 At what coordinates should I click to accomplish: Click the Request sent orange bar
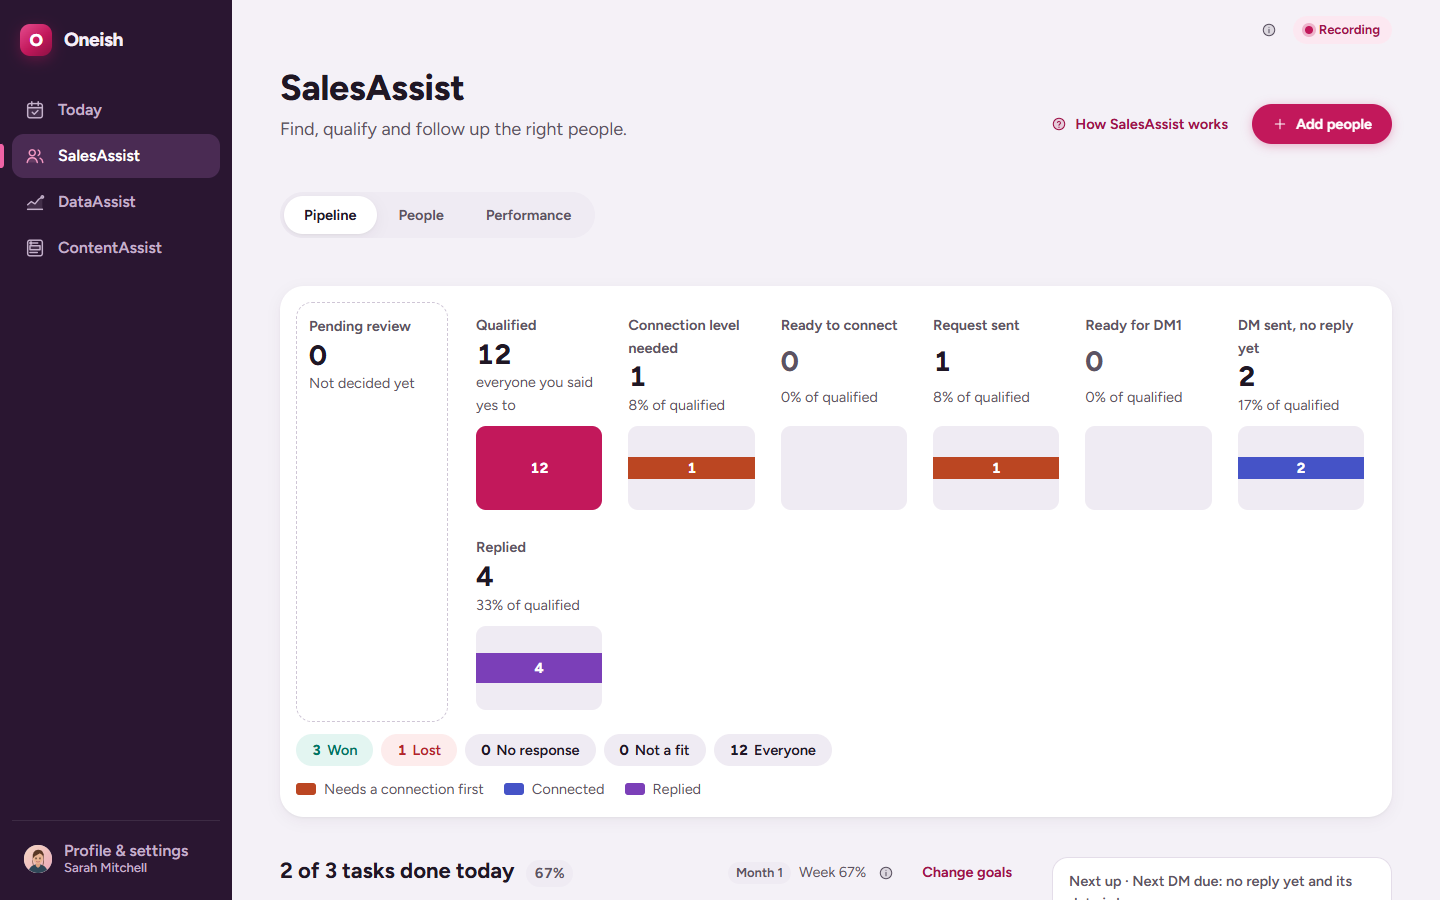[x=996, y=468]
